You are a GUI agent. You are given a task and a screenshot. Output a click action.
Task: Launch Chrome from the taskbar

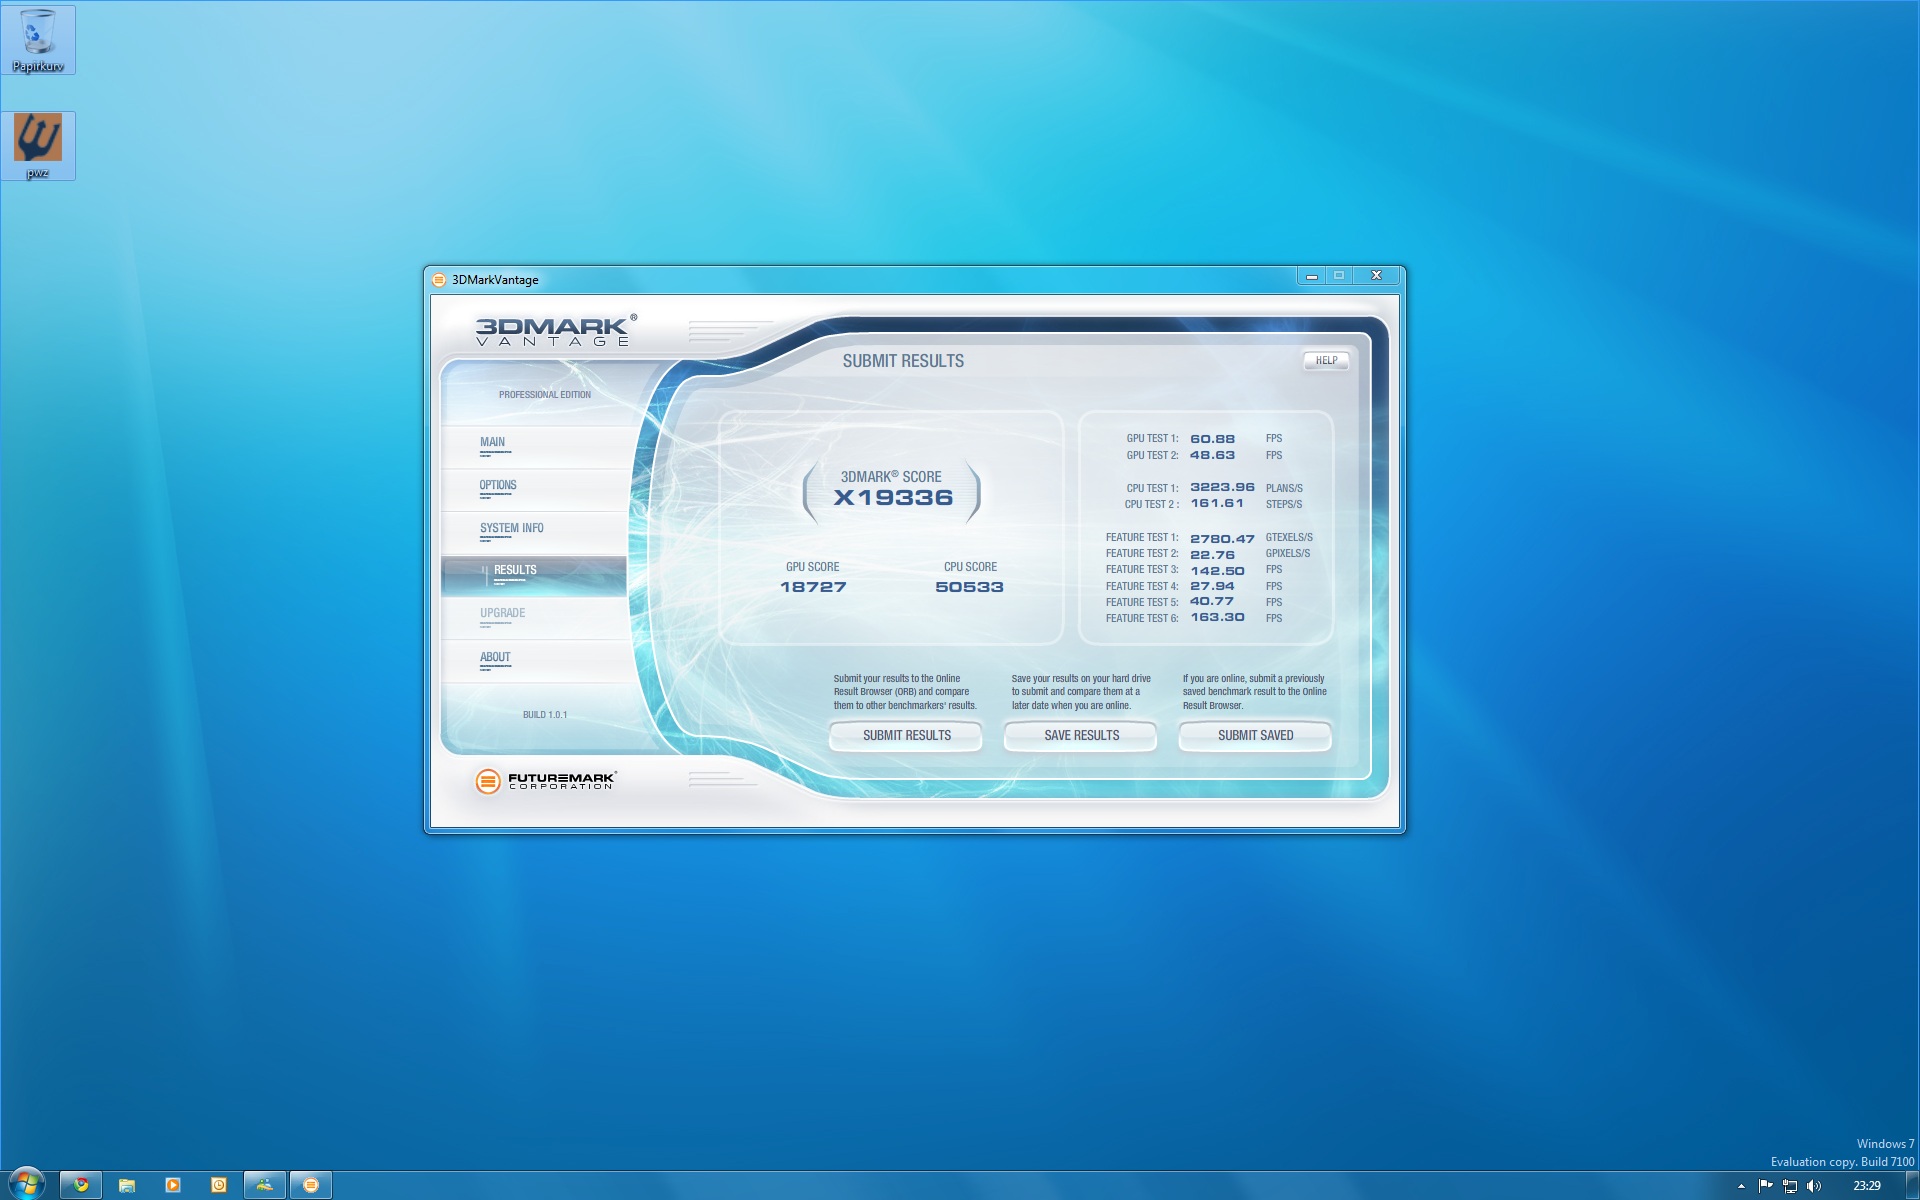pos(81,1185)
